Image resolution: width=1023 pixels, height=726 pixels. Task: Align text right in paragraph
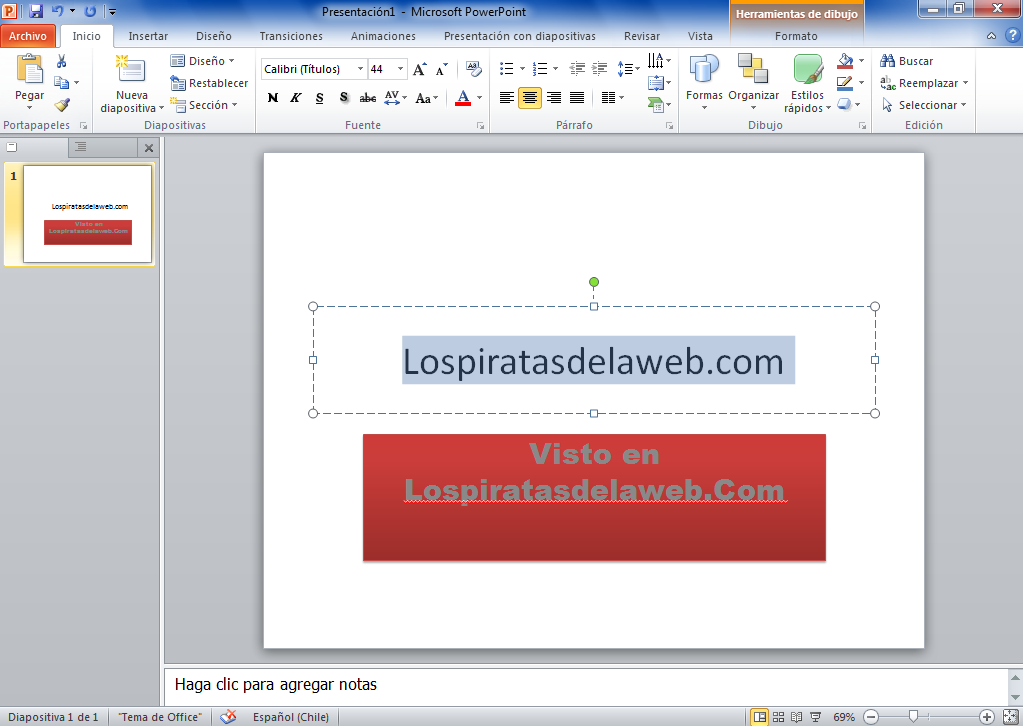click(554, 98)
